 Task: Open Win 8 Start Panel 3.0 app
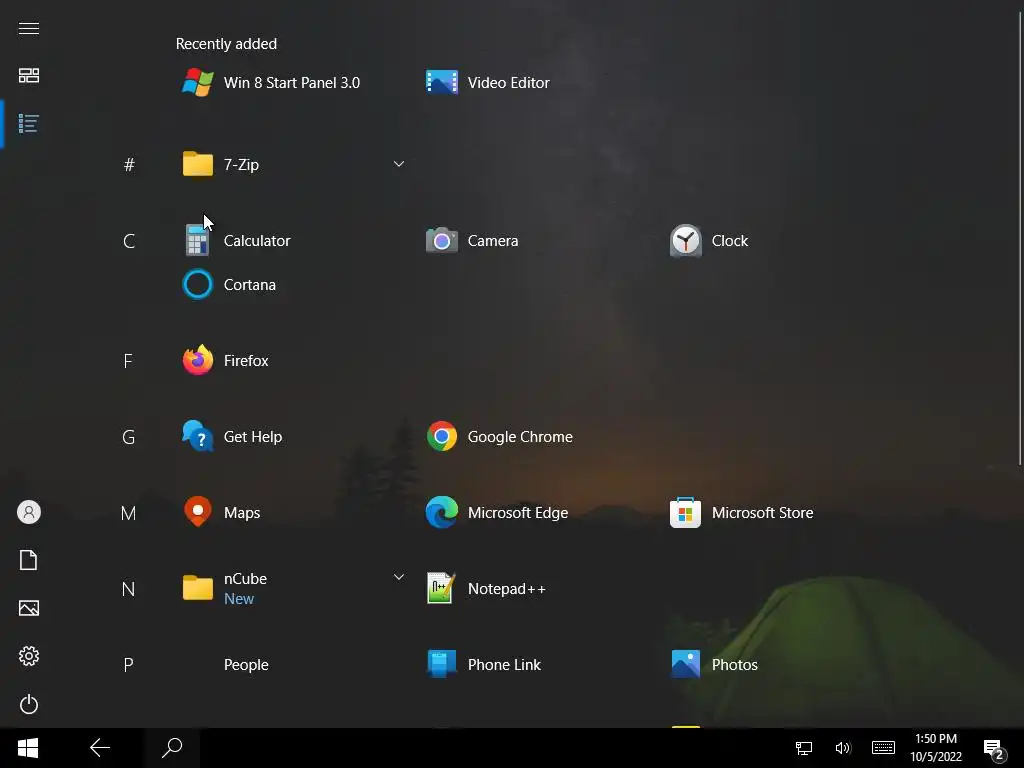[271, 83]
